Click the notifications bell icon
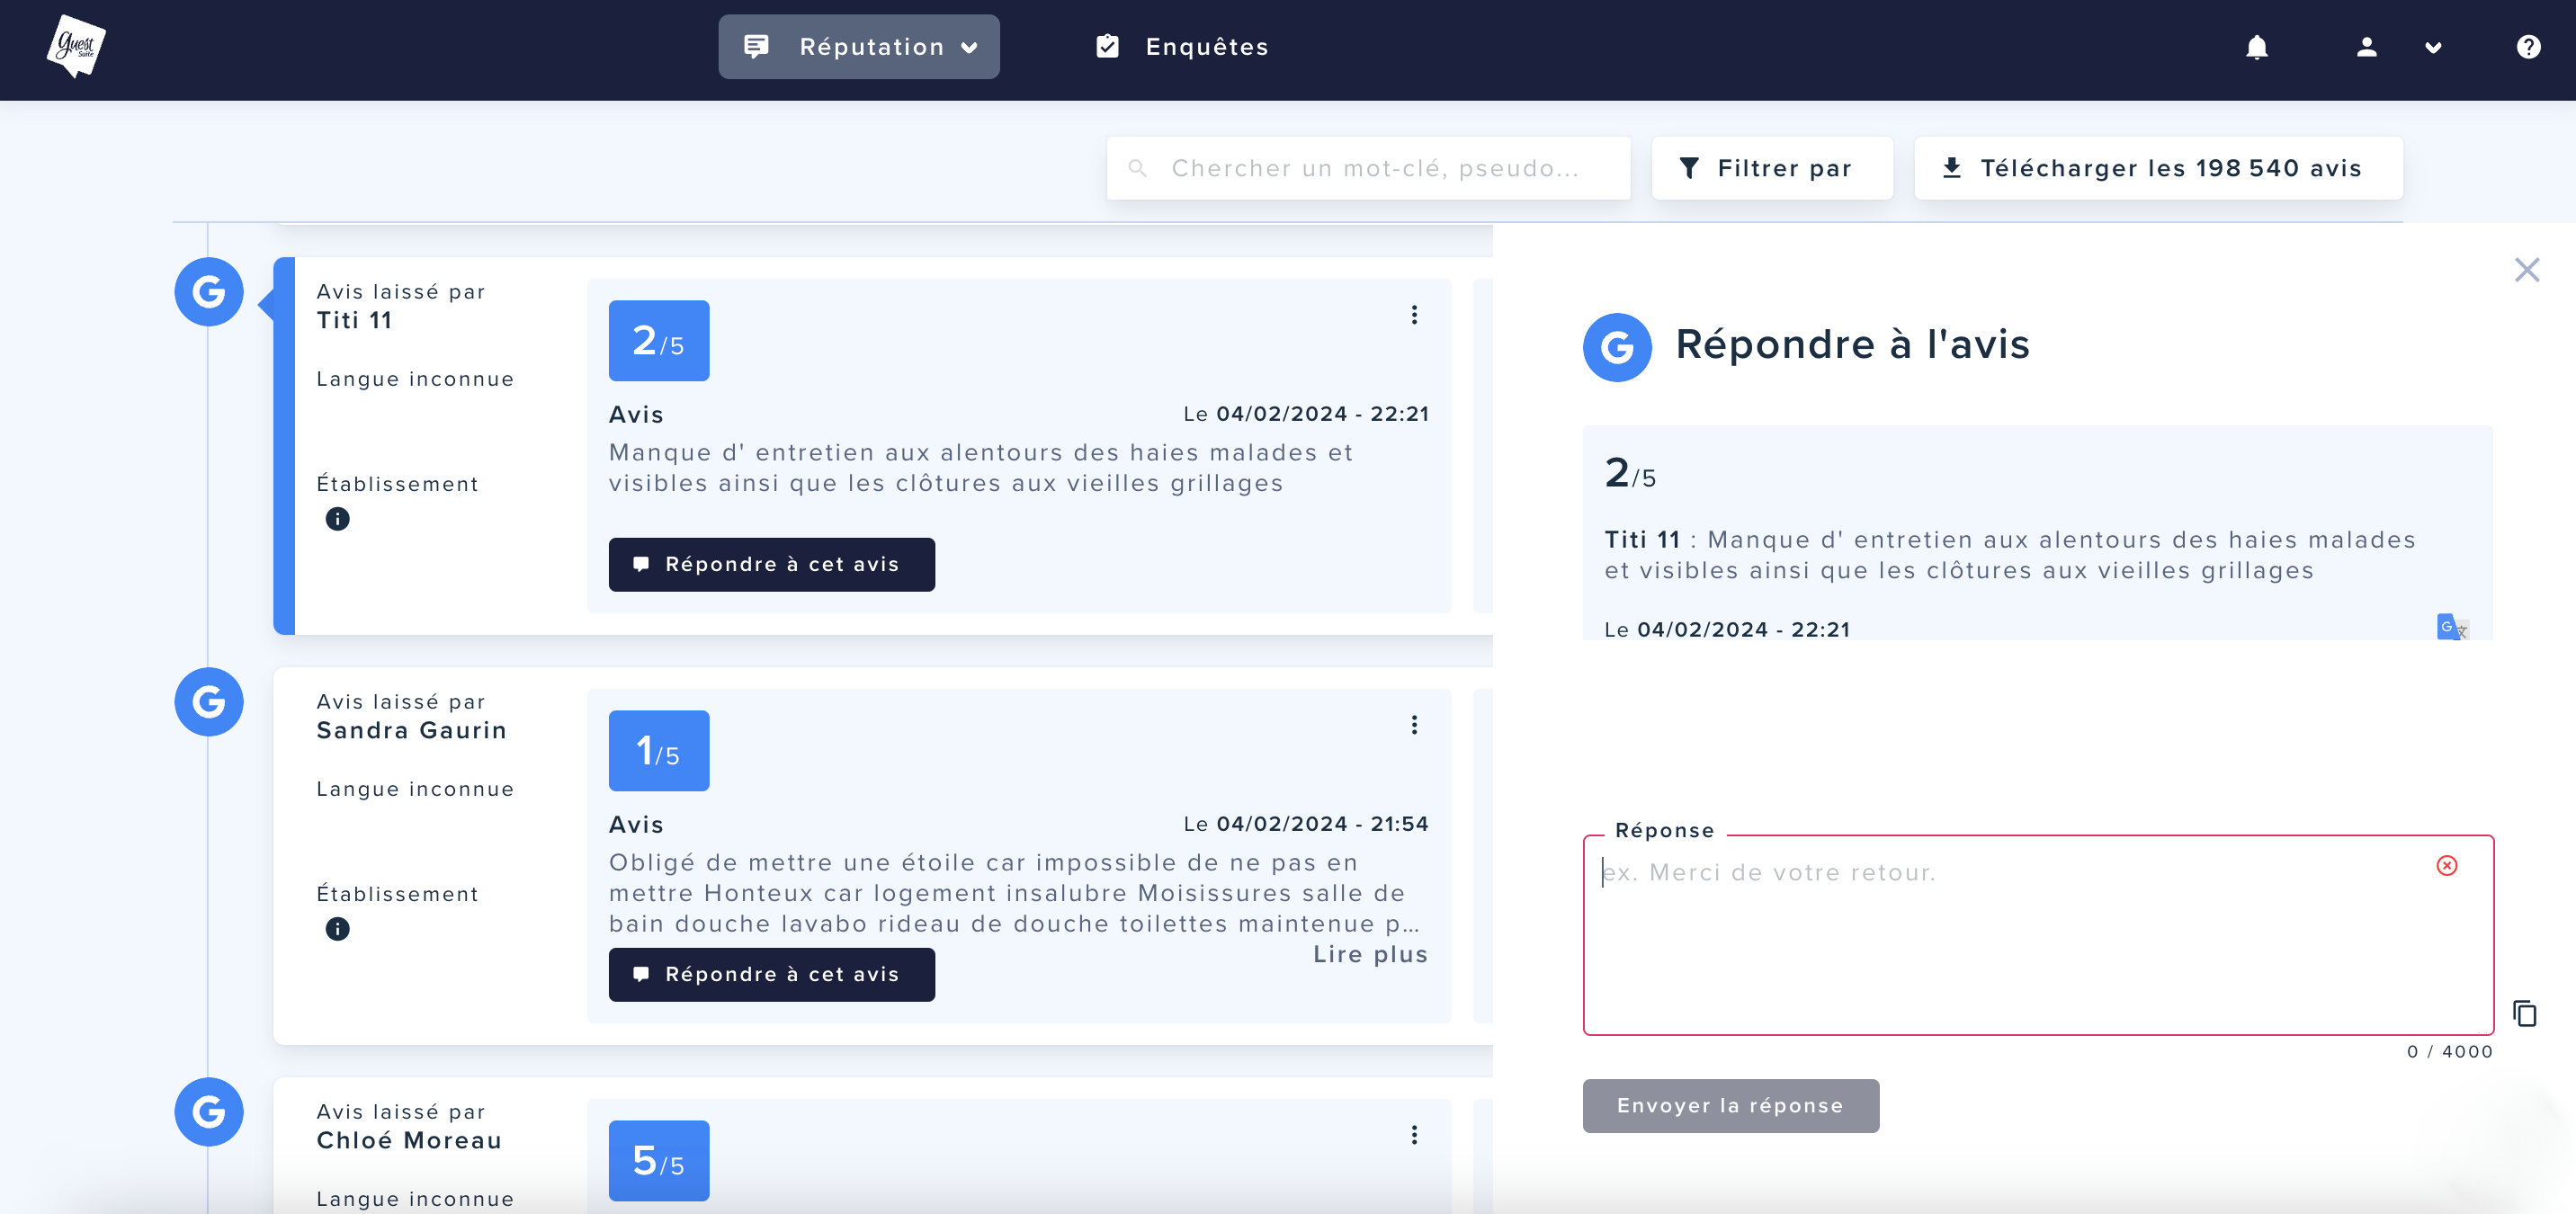Screen dimensions: 2576x1214 click(2256, 47)
